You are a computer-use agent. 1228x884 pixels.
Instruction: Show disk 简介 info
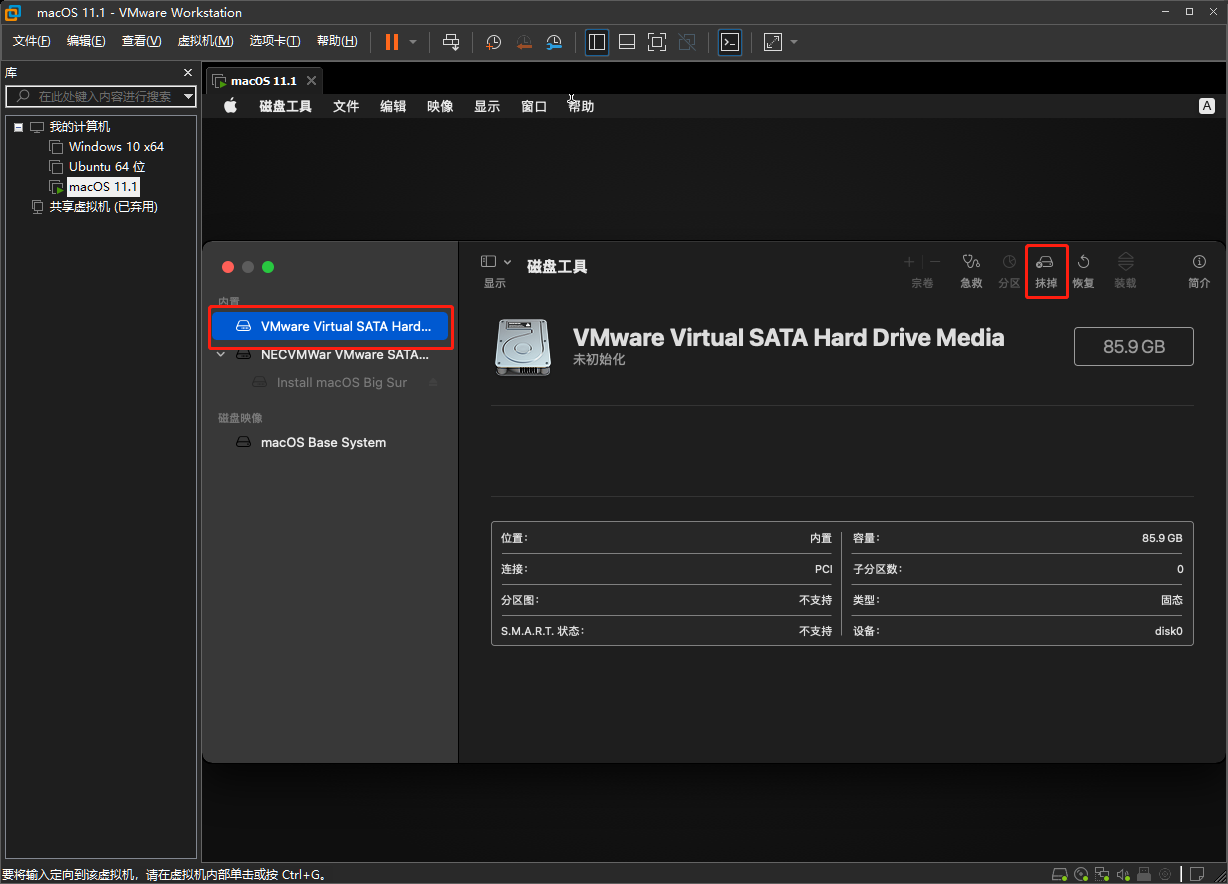[x=1199, y=271]
